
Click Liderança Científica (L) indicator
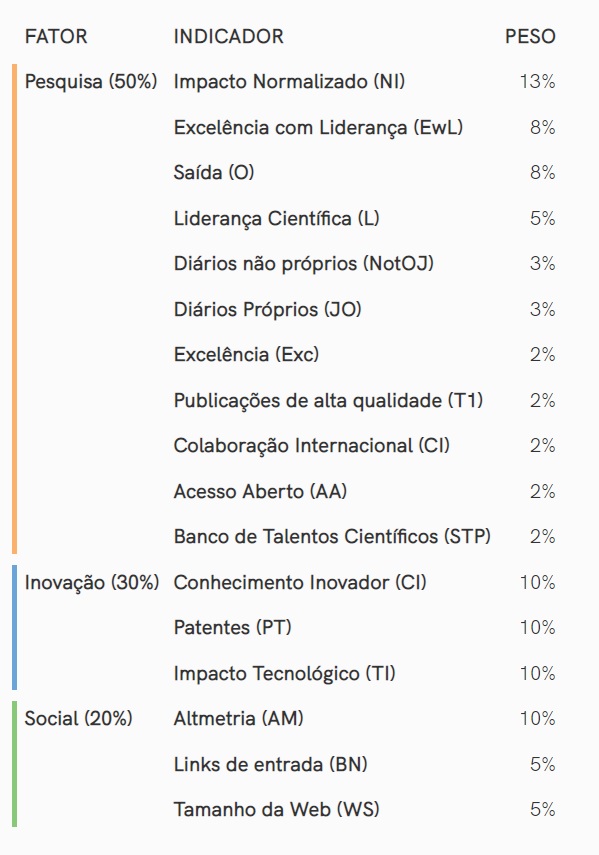(x=276, y=219)
